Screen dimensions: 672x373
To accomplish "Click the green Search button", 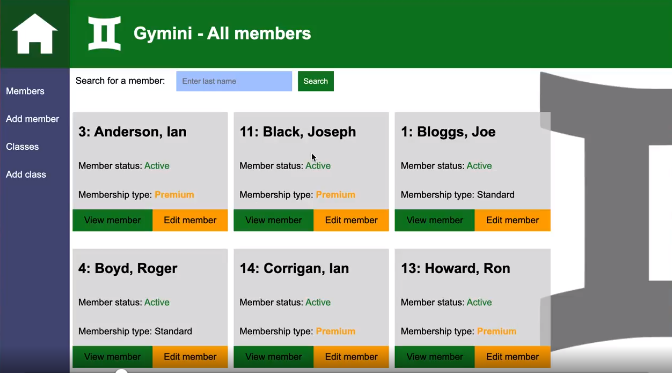I will (x=316, y=81).
